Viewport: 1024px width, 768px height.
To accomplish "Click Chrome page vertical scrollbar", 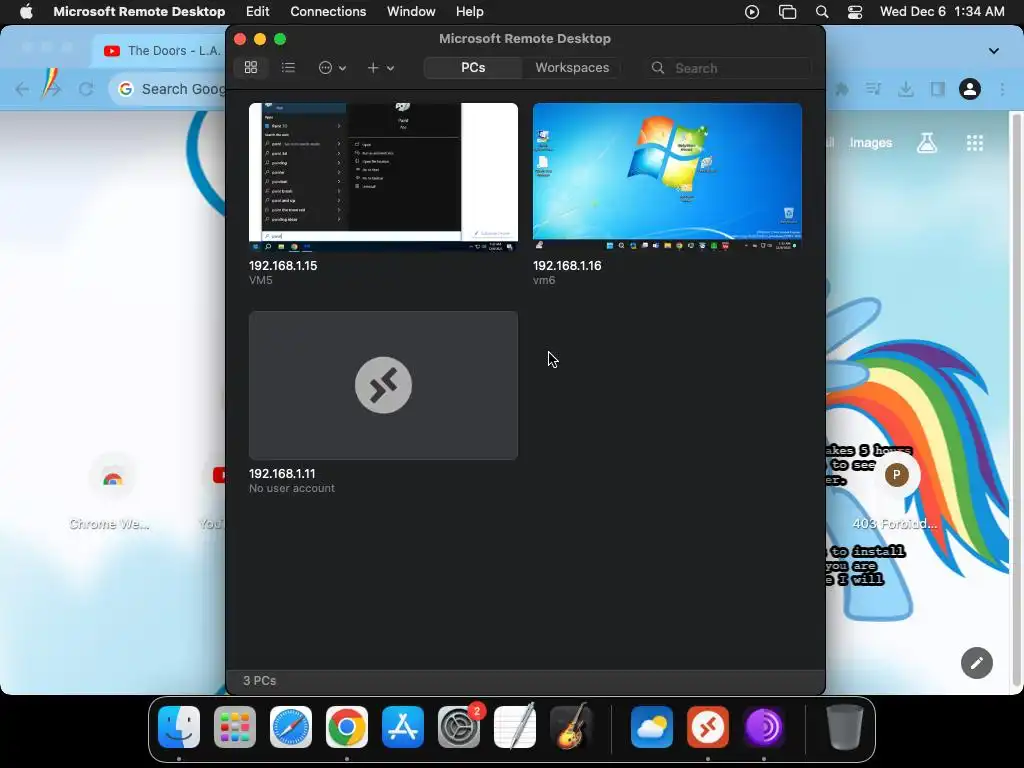I will [1016, 400].
